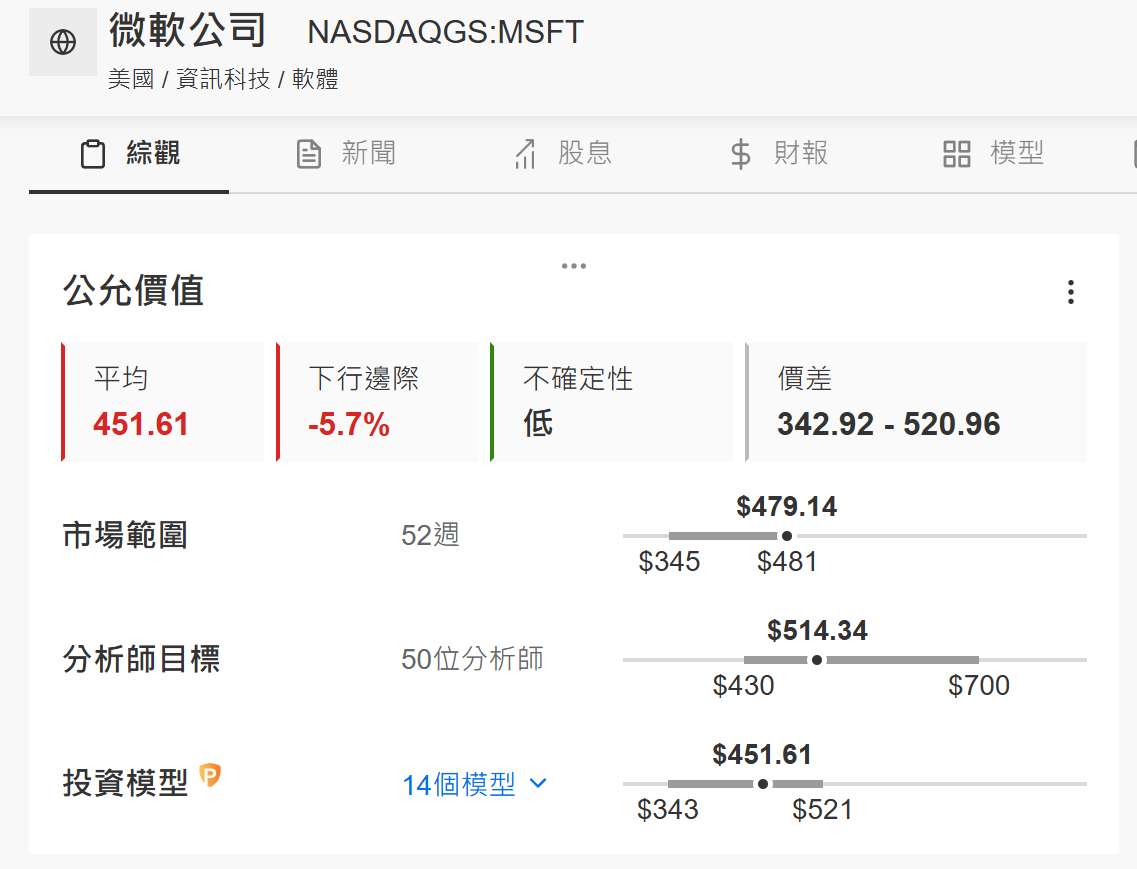Click the 公允價值 heading

[x=133, y=291]
